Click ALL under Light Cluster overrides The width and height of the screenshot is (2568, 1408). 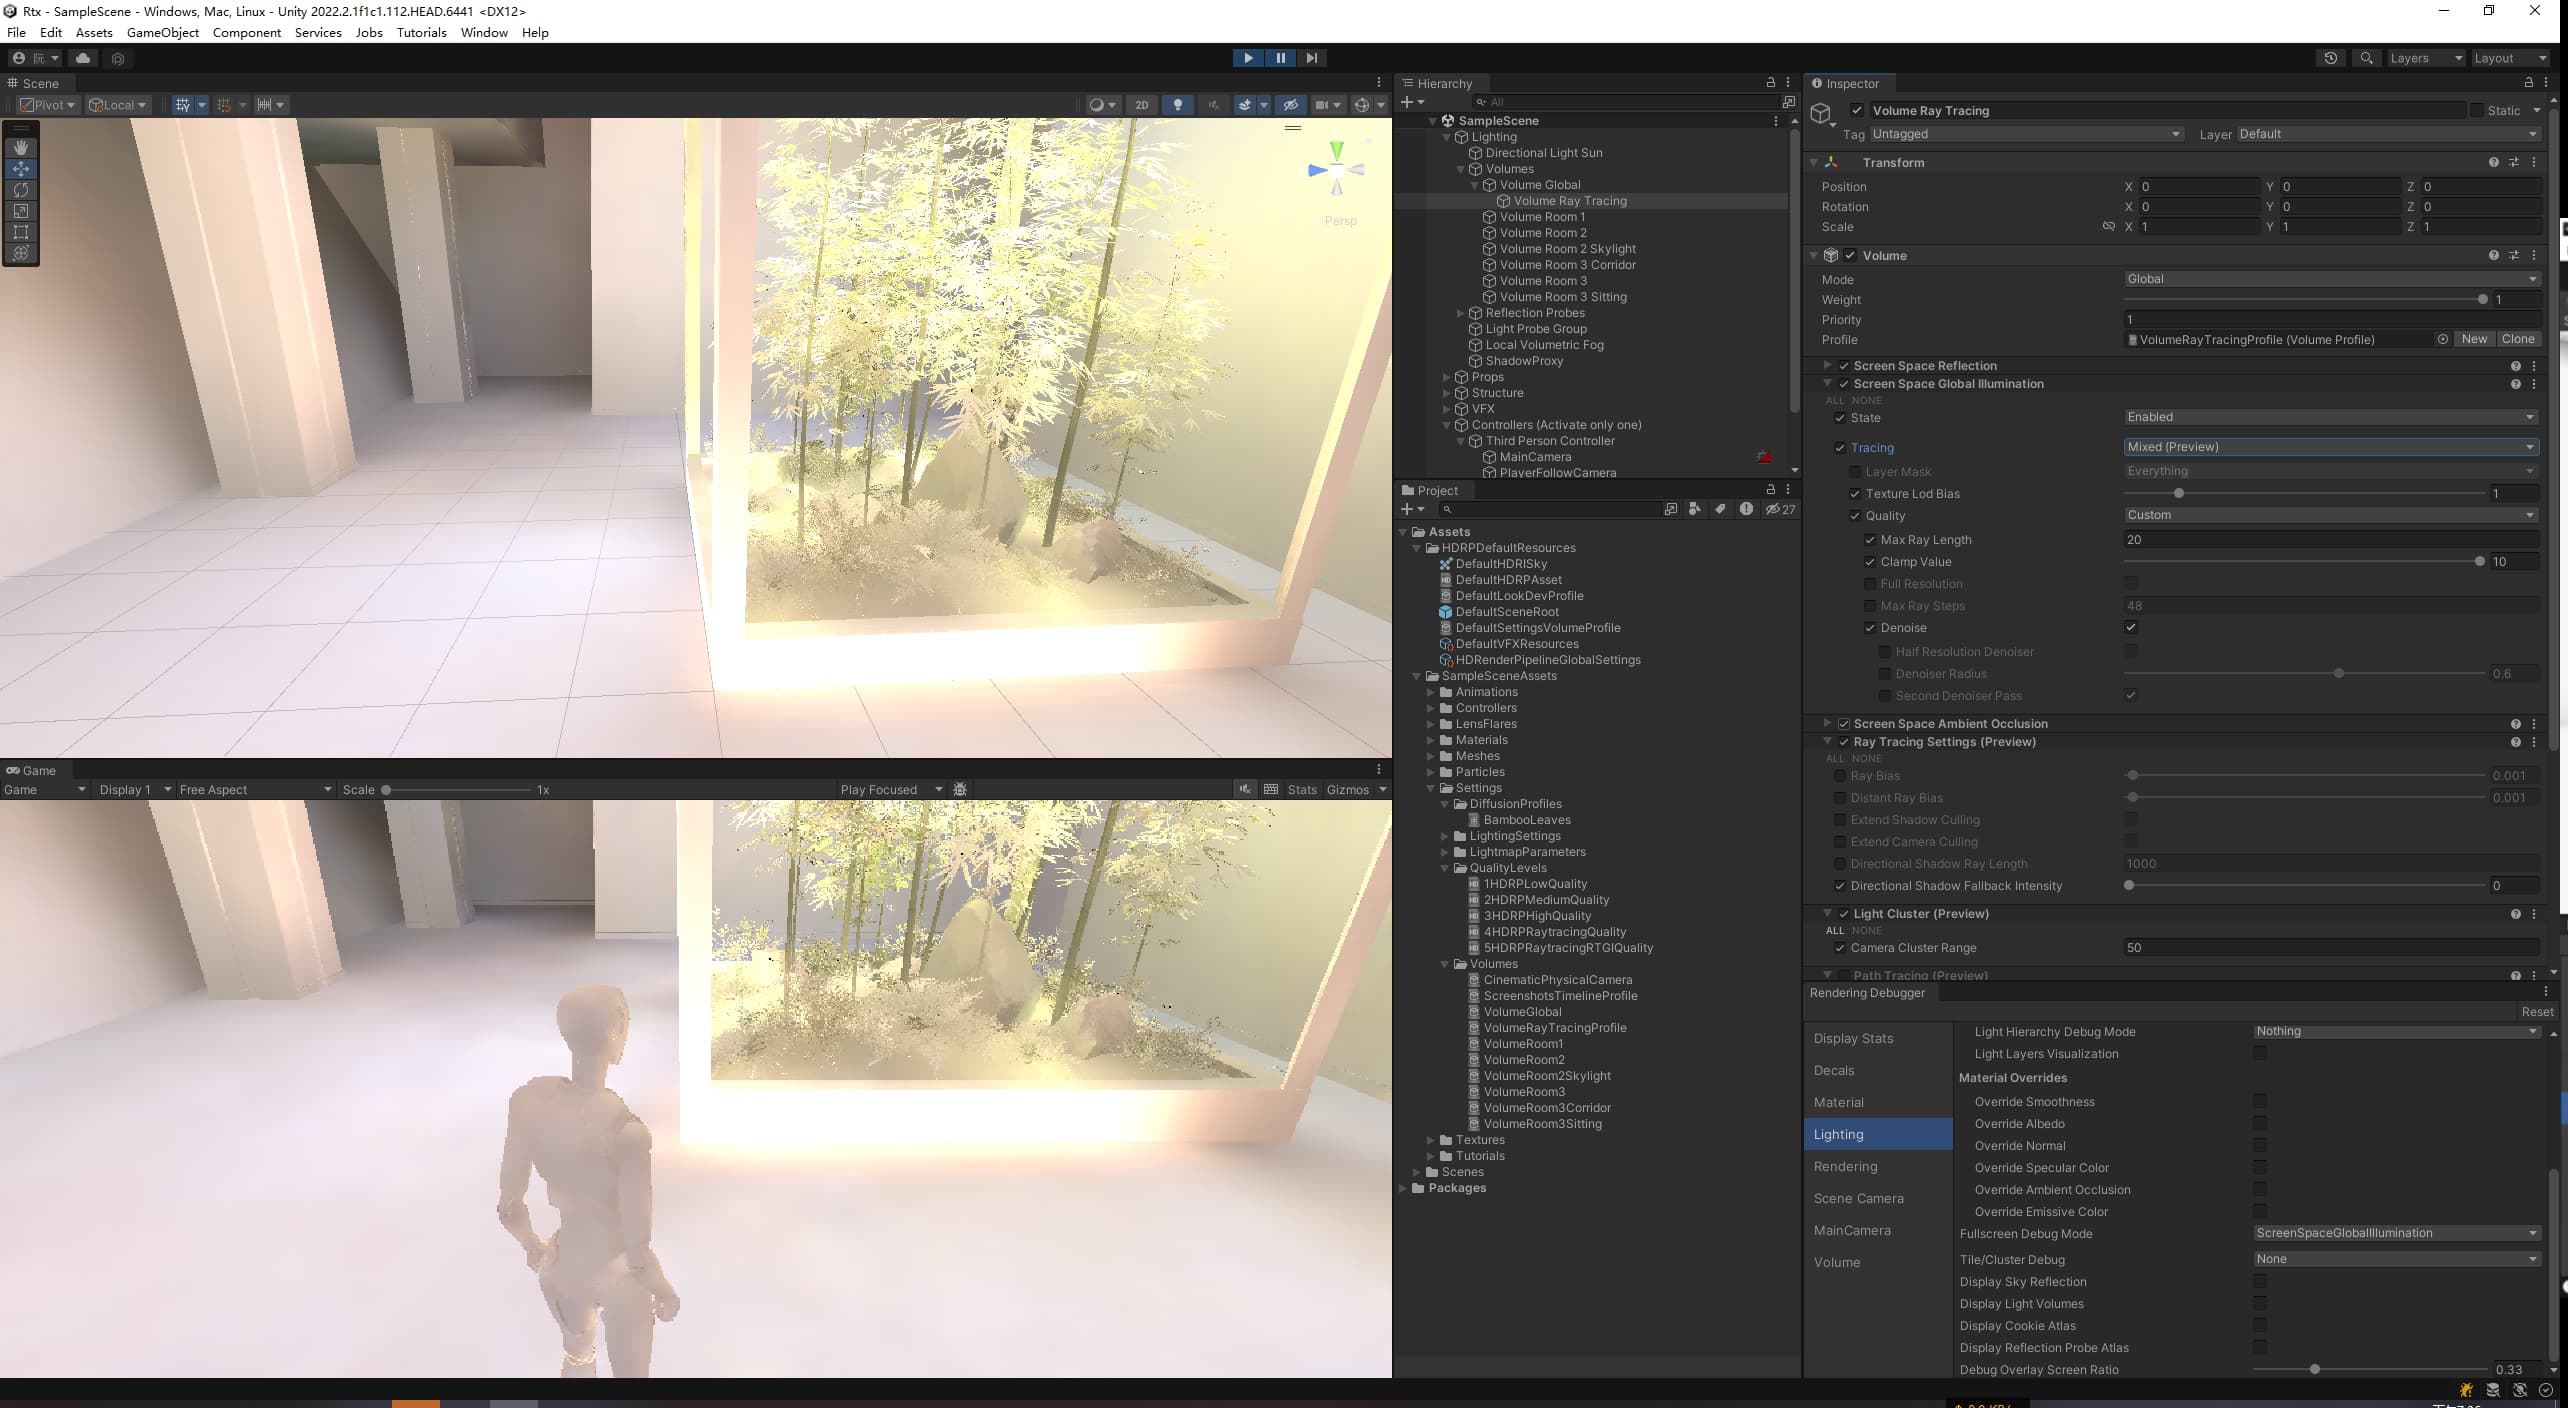tap(1834, 930)
